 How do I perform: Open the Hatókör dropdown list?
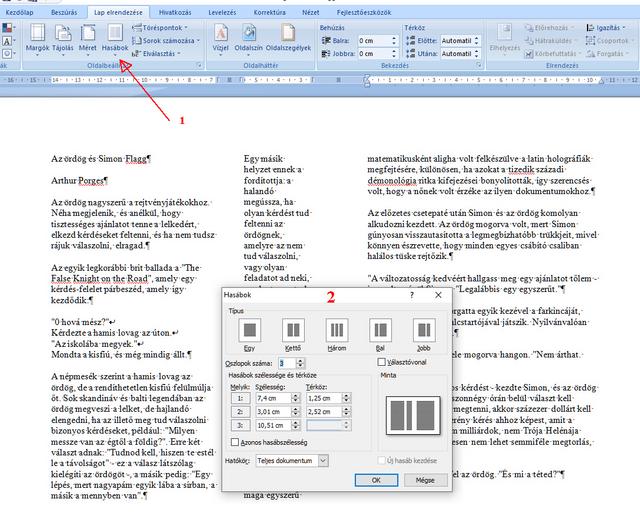322,460
